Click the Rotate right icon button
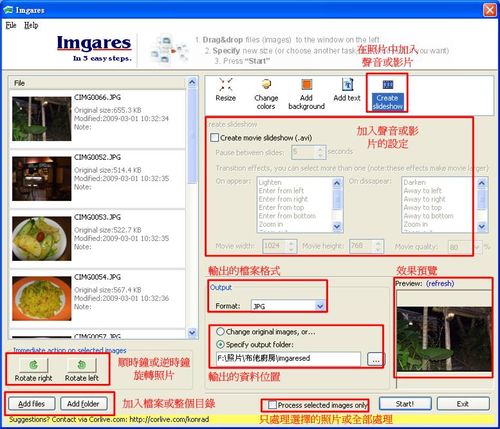This screenshot has width=500, height=429. tap(34, 365)
